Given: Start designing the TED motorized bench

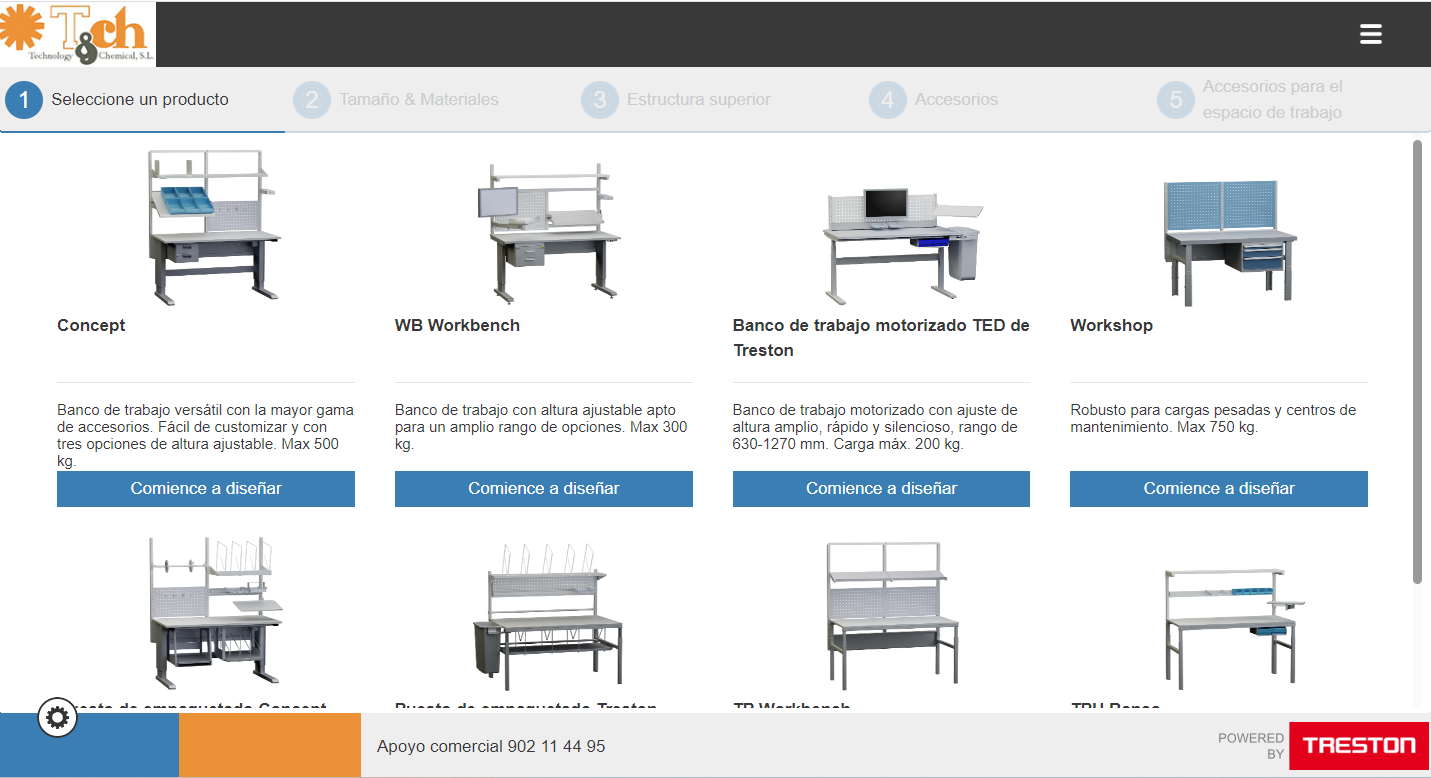Looking at the screenshot, I should [x=881, y=489].
